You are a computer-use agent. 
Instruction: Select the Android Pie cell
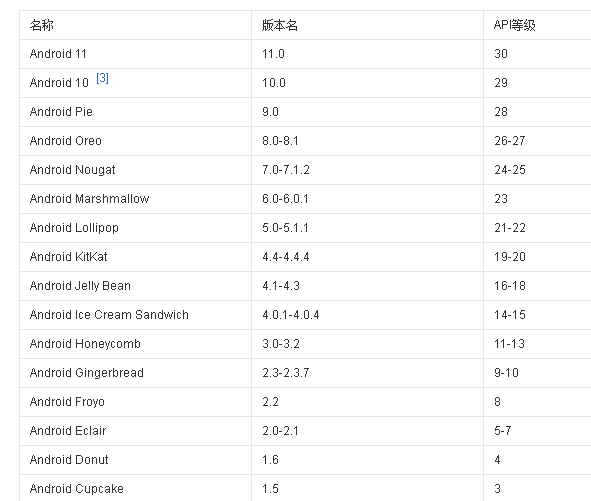click(135, 112)
